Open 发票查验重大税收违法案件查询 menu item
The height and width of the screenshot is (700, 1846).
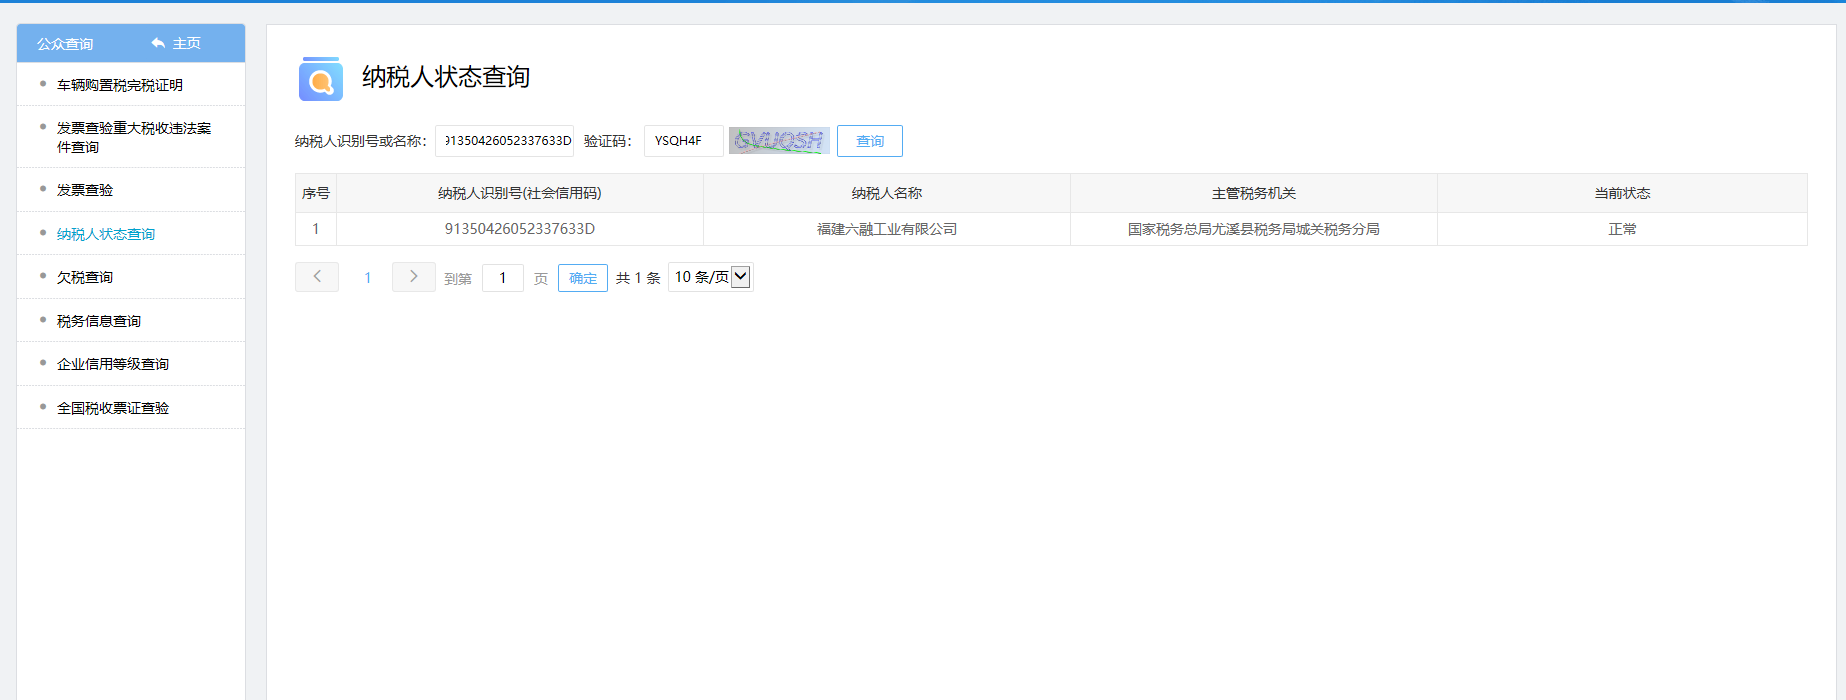pos(133,137)
